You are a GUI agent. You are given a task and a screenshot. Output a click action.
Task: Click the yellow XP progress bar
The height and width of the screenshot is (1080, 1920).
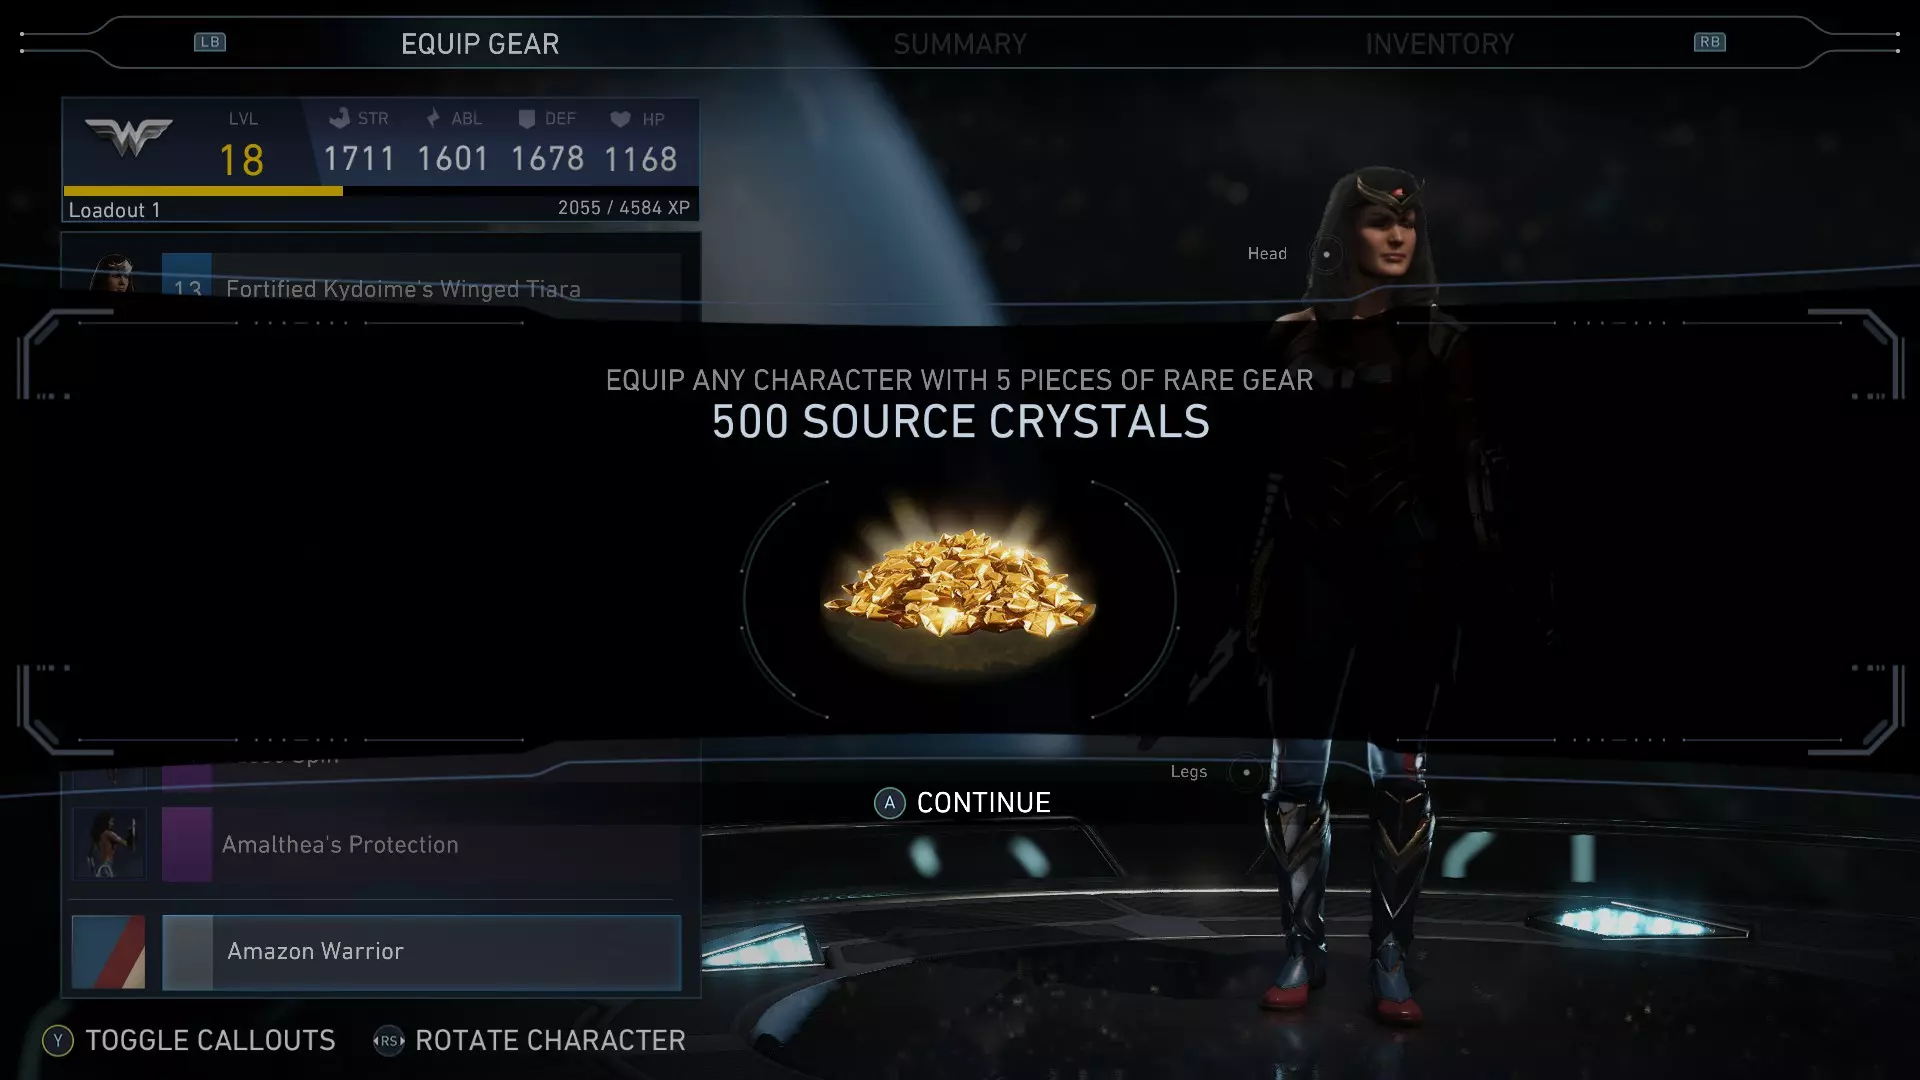203,190
